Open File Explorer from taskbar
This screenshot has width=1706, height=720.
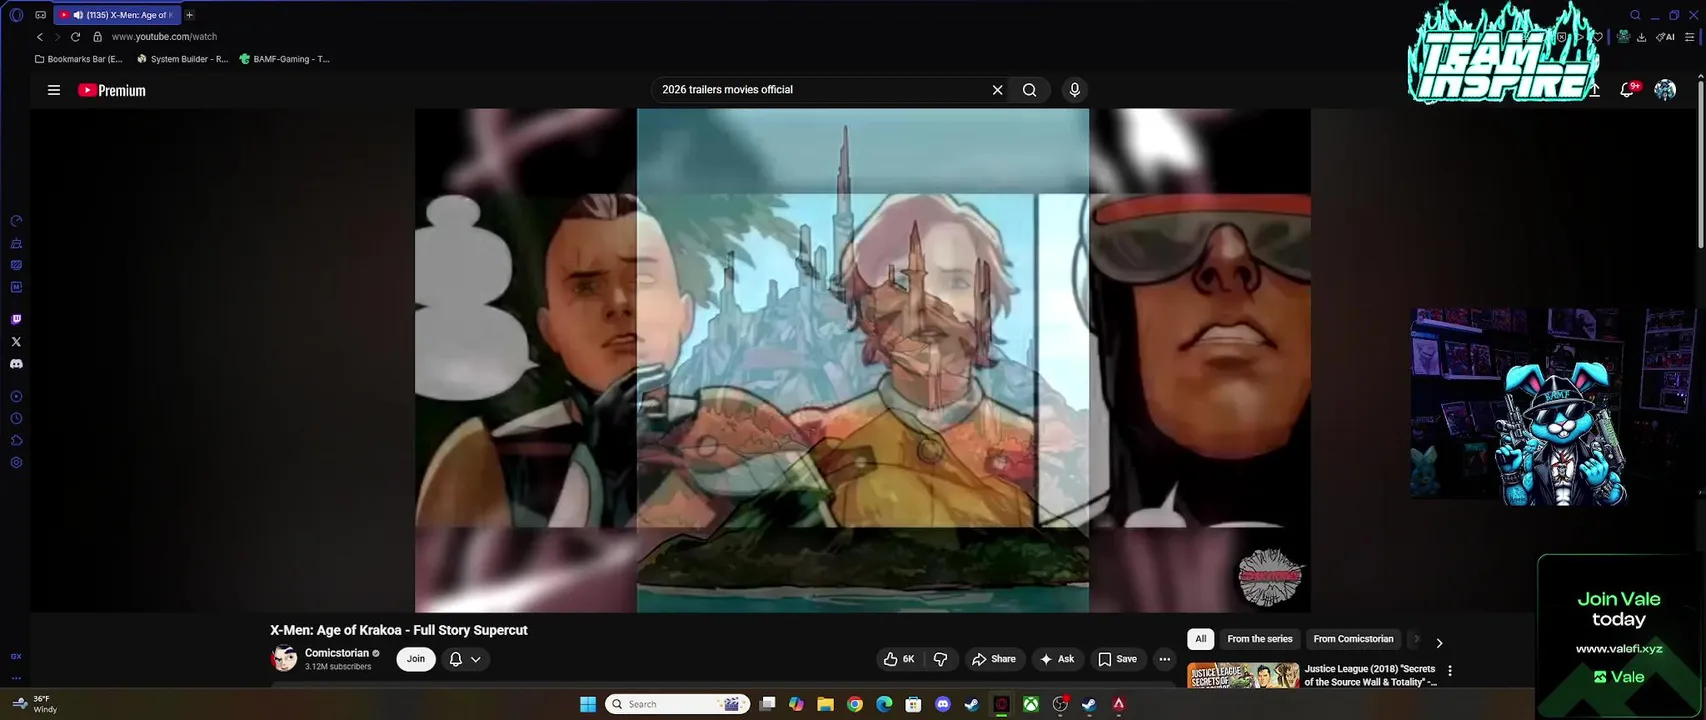tap(825, 704)
